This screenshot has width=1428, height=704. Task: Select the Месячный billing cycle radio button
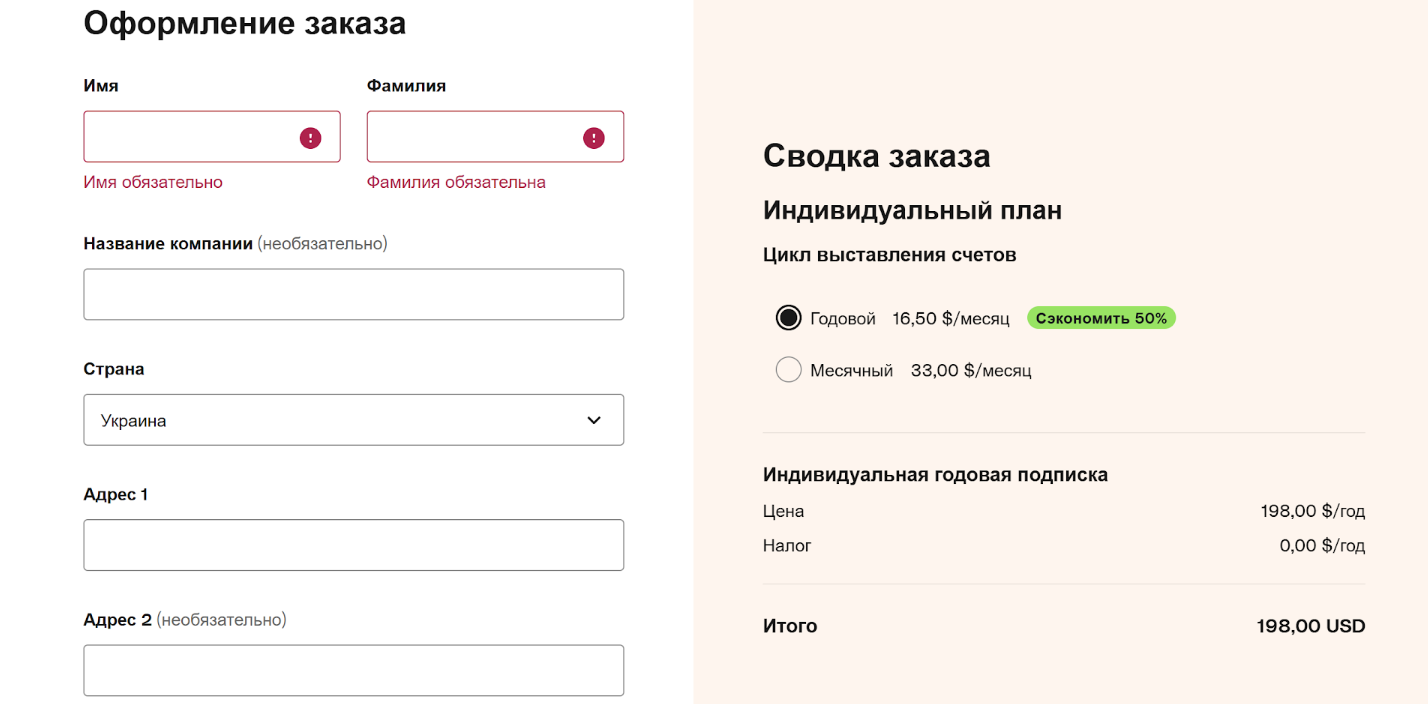(789, 370)
